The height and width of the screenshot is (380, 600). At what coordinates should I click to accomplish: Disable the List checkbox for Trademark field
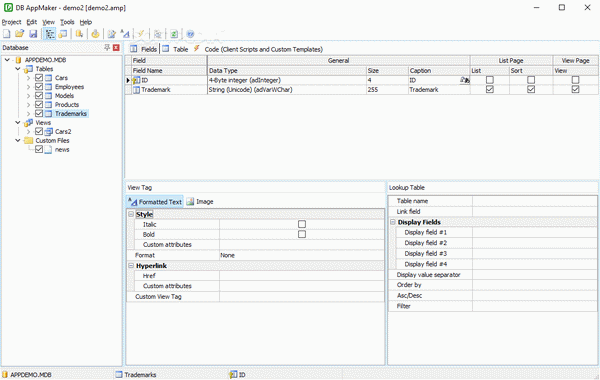[x=489, y=89]
